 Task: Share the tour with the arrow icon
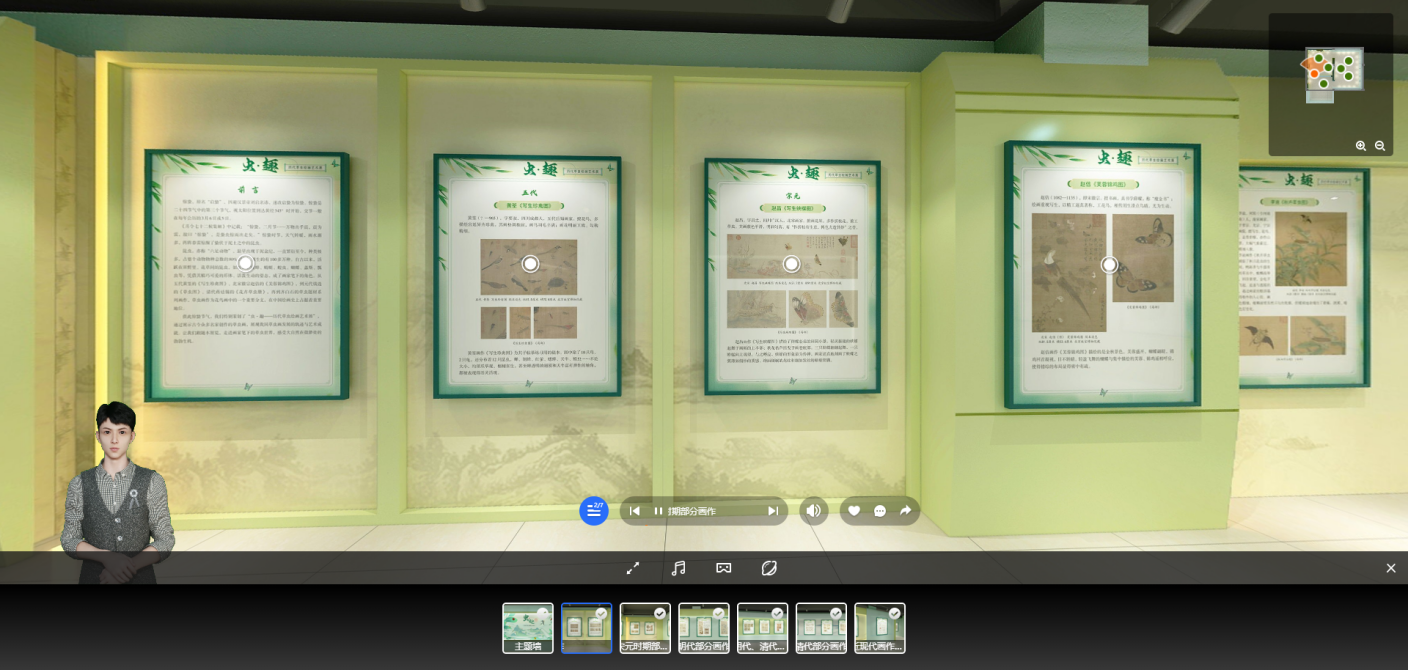pos(906,511)
